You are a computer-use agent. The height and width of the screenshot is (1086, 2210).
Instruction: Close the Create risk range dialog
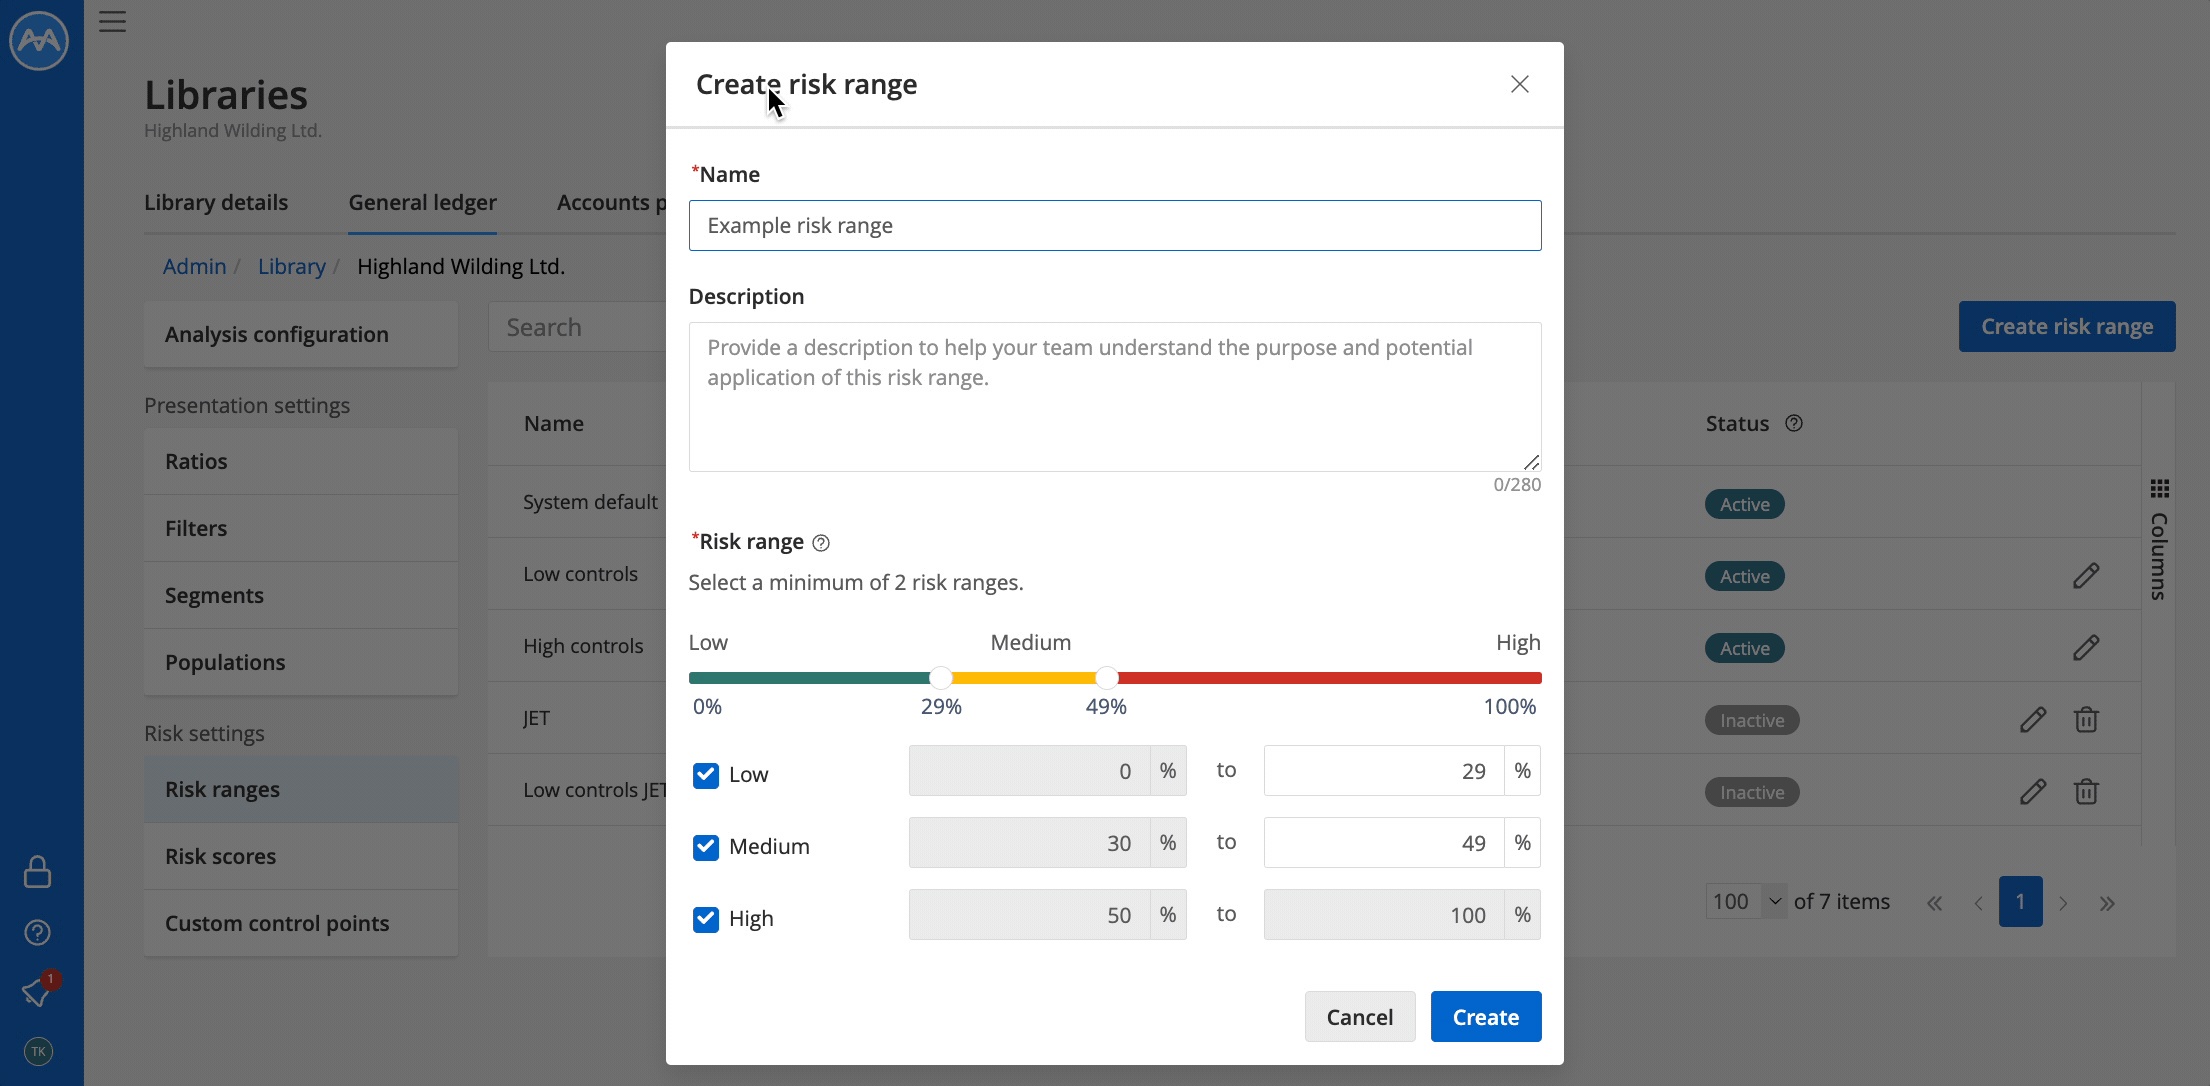(1519, 84)
